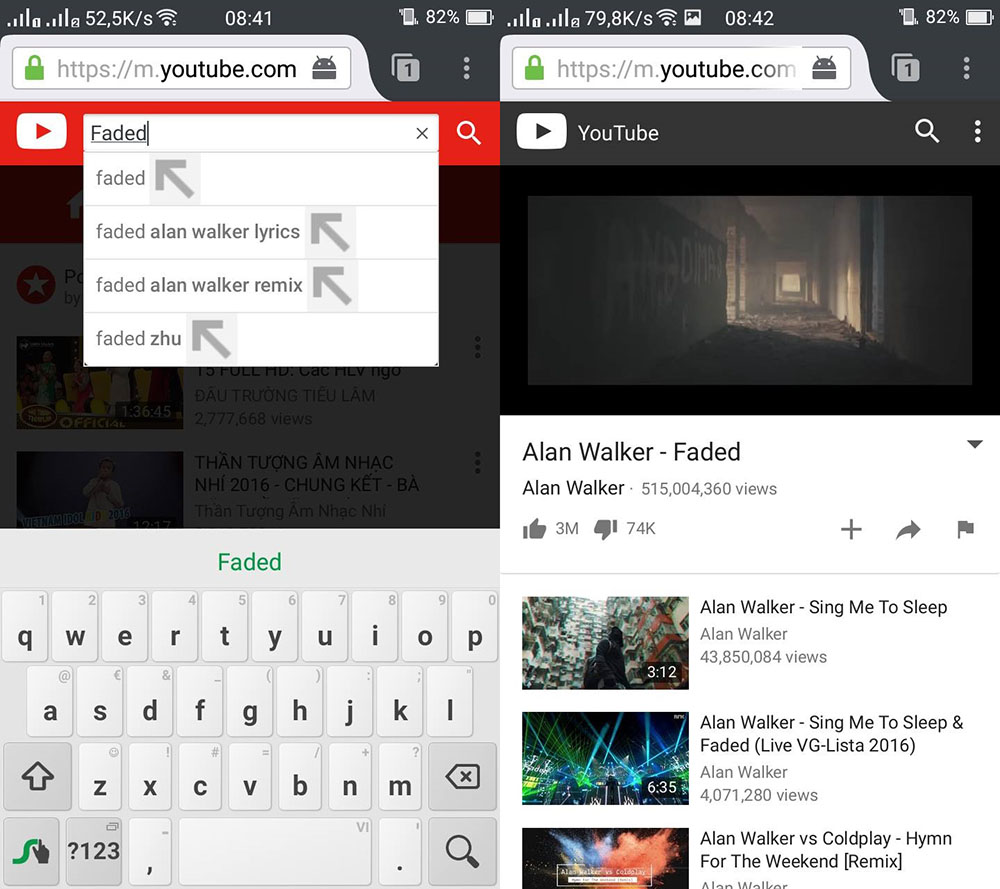Tap the arrow to autofill 'faded alan walker lyrics'

[331, 231]
